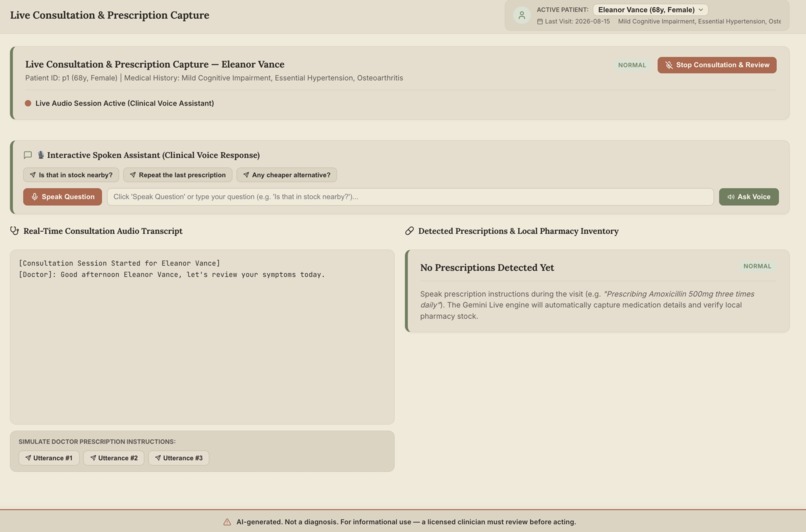806x532 pixels.
Task: Click the pill icon by Detected Prescriptions heading
Action: click(409, 231)
